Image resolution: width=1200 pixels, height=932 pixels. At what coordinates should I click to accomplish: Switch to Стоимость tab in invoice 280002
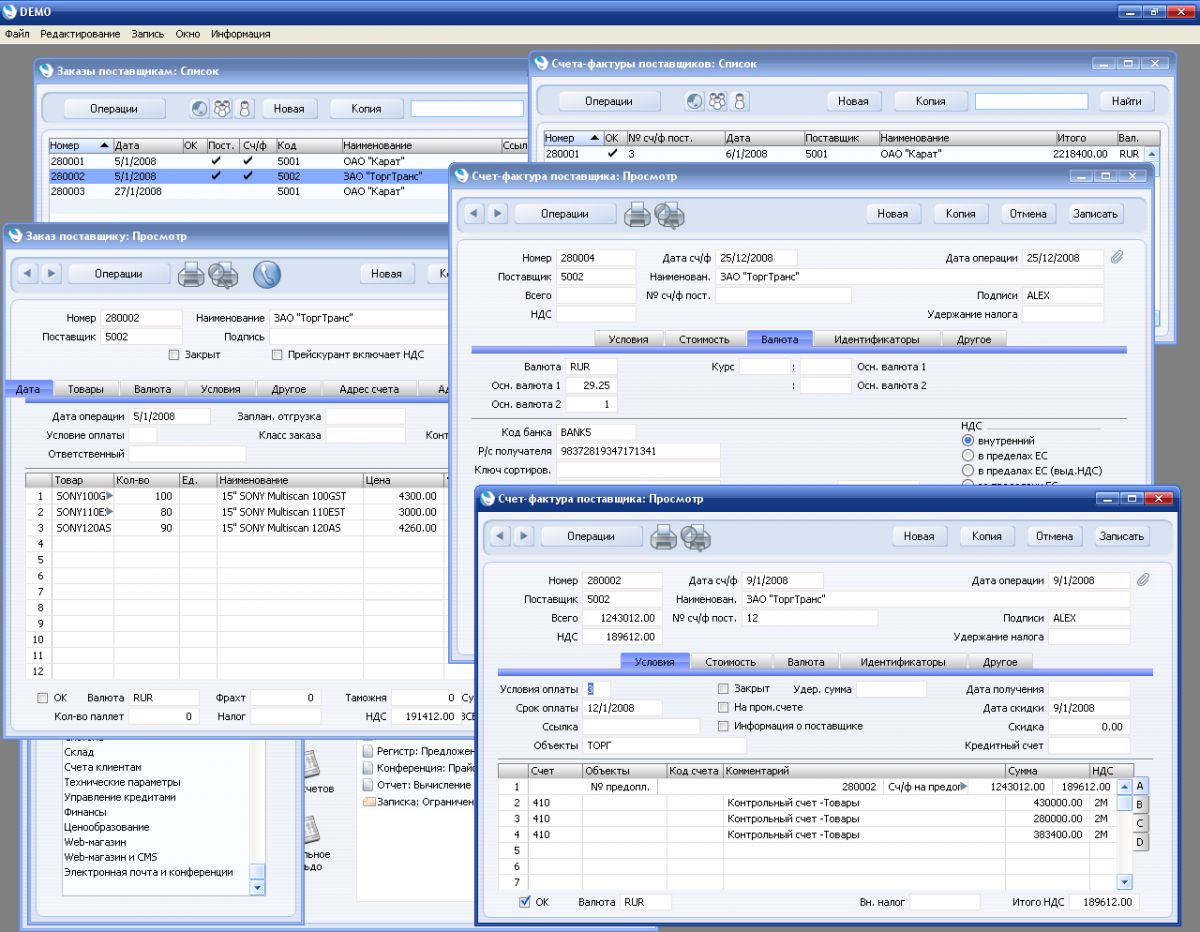pyautogui.click(x=730, y=662)
